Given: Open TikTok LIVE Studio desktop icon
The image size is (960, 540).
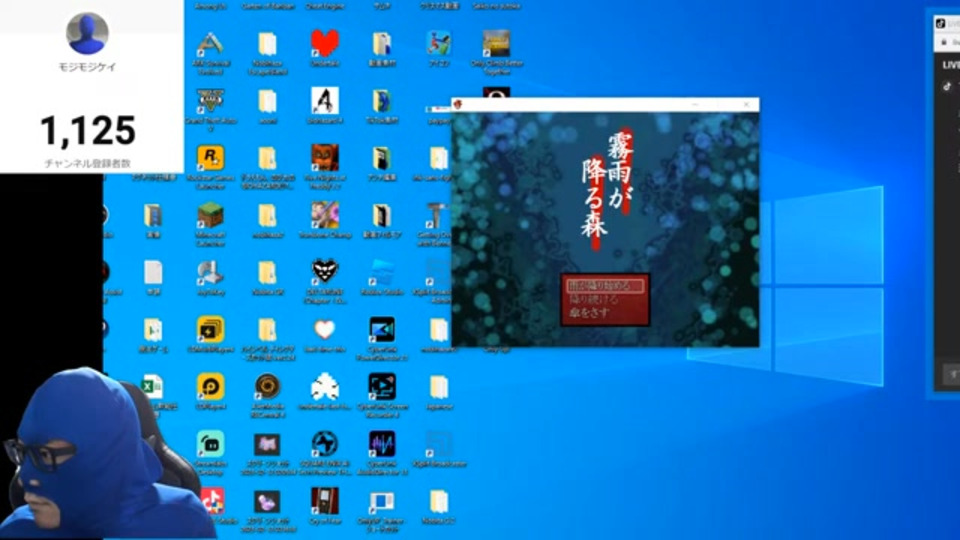Looking at the screenshot, I should coord(212,501).
